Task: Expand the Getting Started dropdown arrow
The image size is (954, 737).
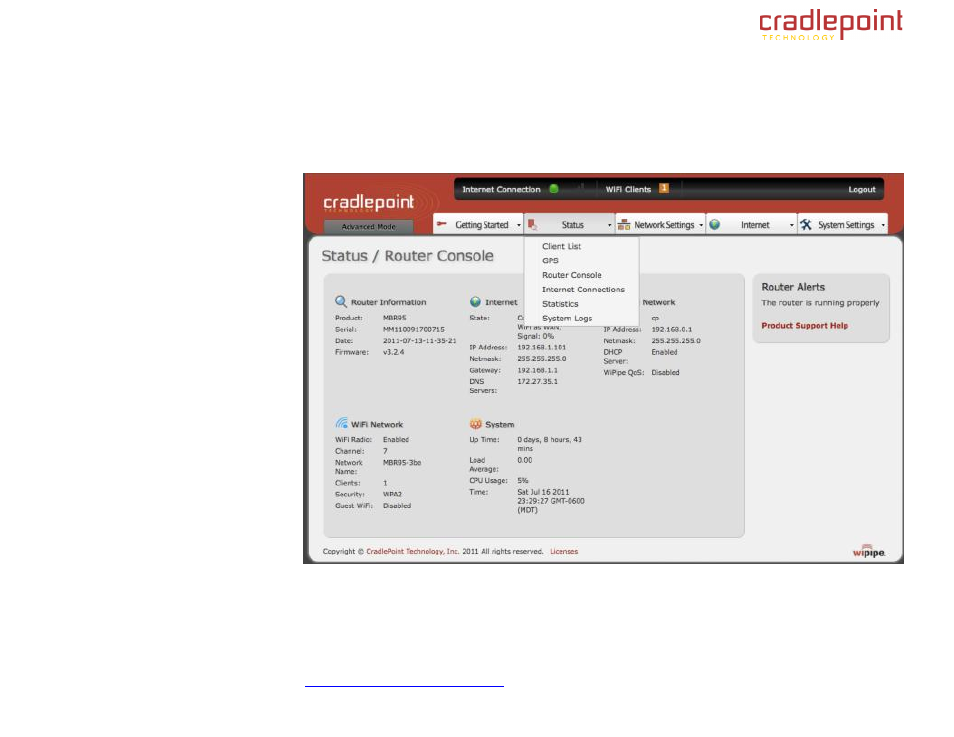Action: point(519,225)
